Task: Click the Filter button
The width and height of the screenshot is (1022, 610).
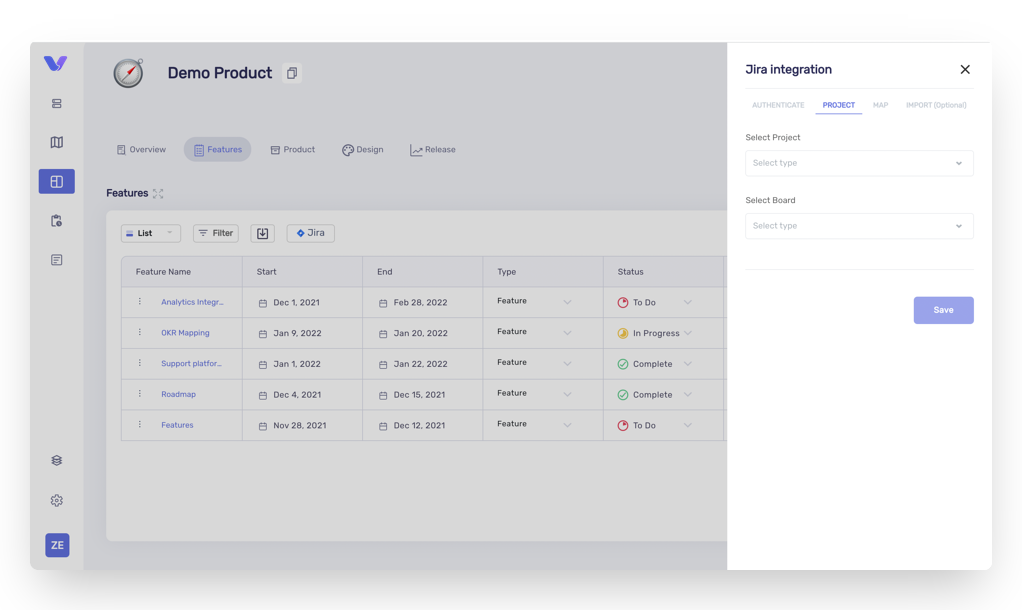Action: pos(216,233)
